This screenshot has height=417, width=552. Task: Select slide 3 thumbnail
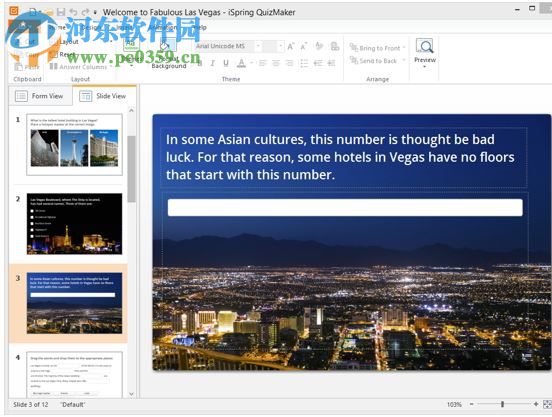coord(74,303)
